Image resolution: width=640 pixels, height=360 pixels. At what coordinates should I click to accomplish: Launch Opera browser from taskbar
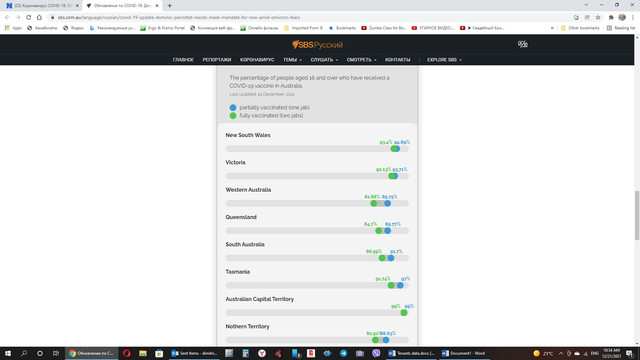(127, 353)
